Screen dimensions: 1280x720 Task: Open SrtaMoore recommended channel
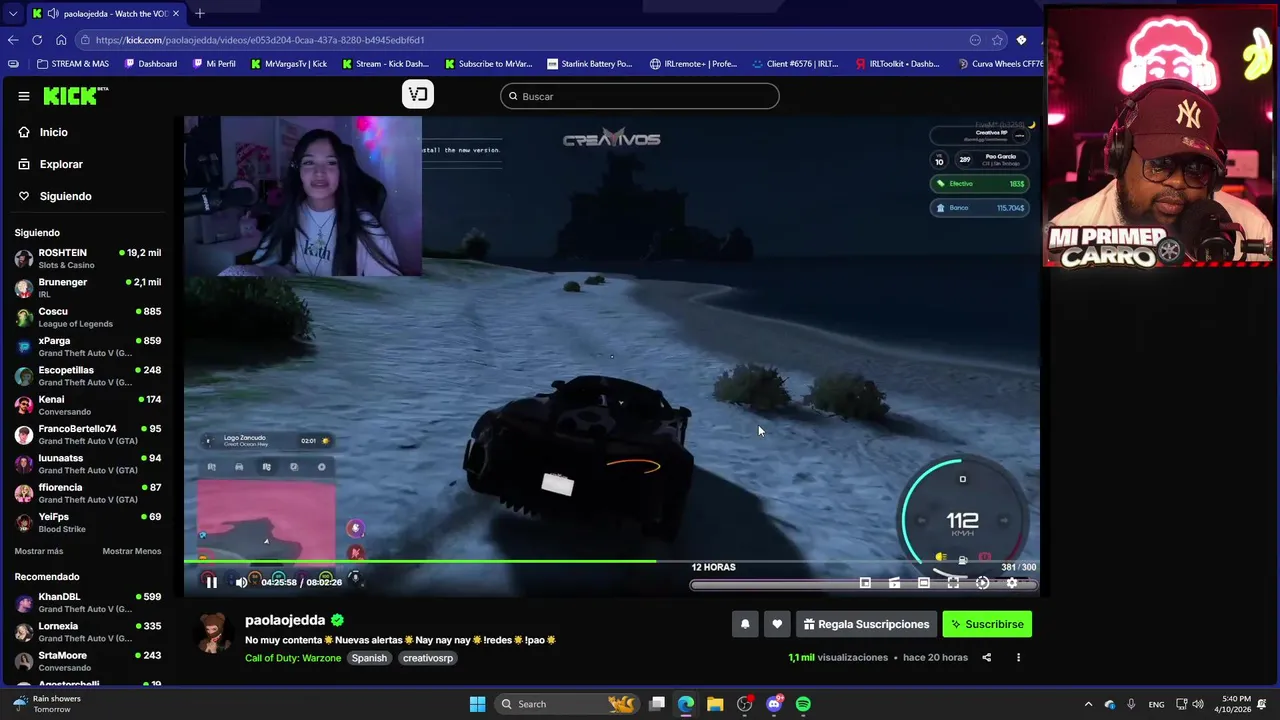click(88, 661)
